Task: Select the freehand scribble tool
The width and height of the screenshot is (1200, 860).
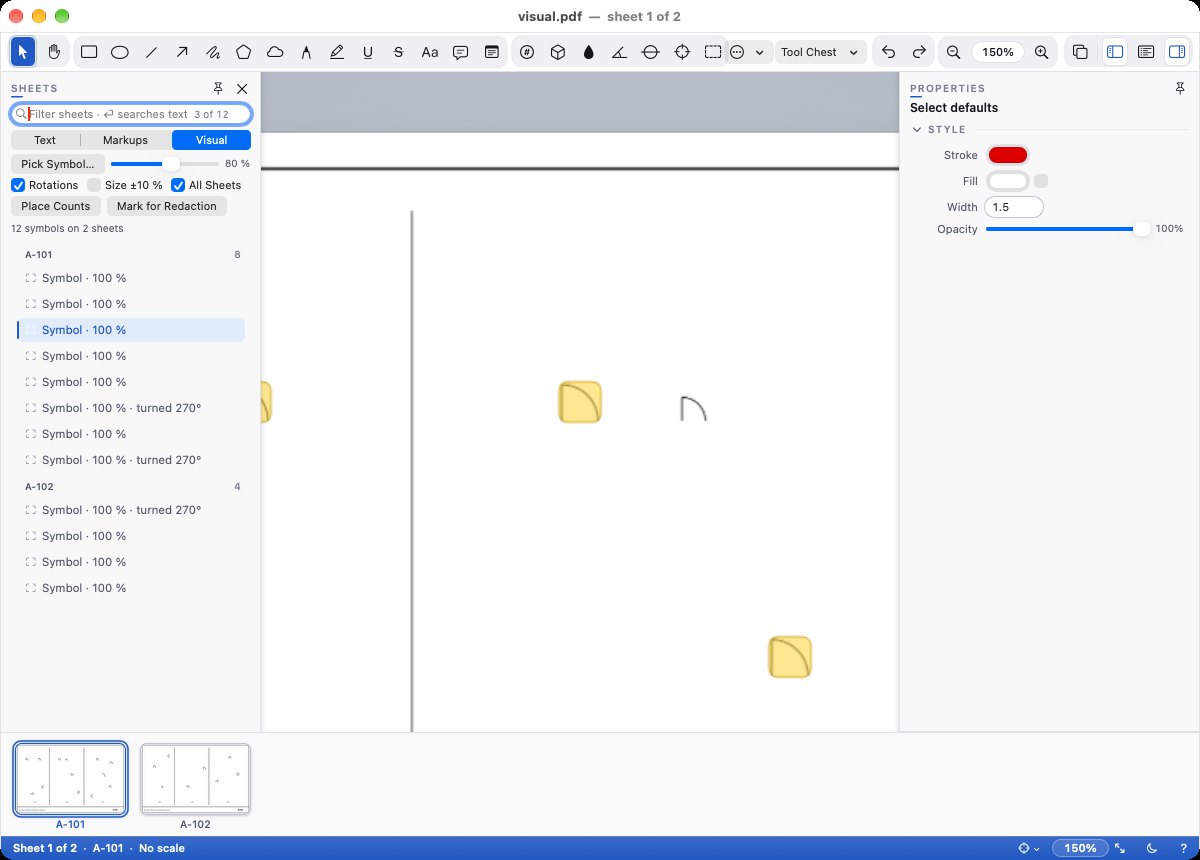Action: (212, 52)
